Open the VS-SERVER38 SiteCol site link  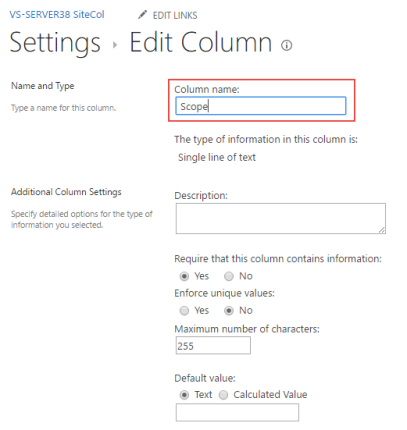click(x=57, y=15)
